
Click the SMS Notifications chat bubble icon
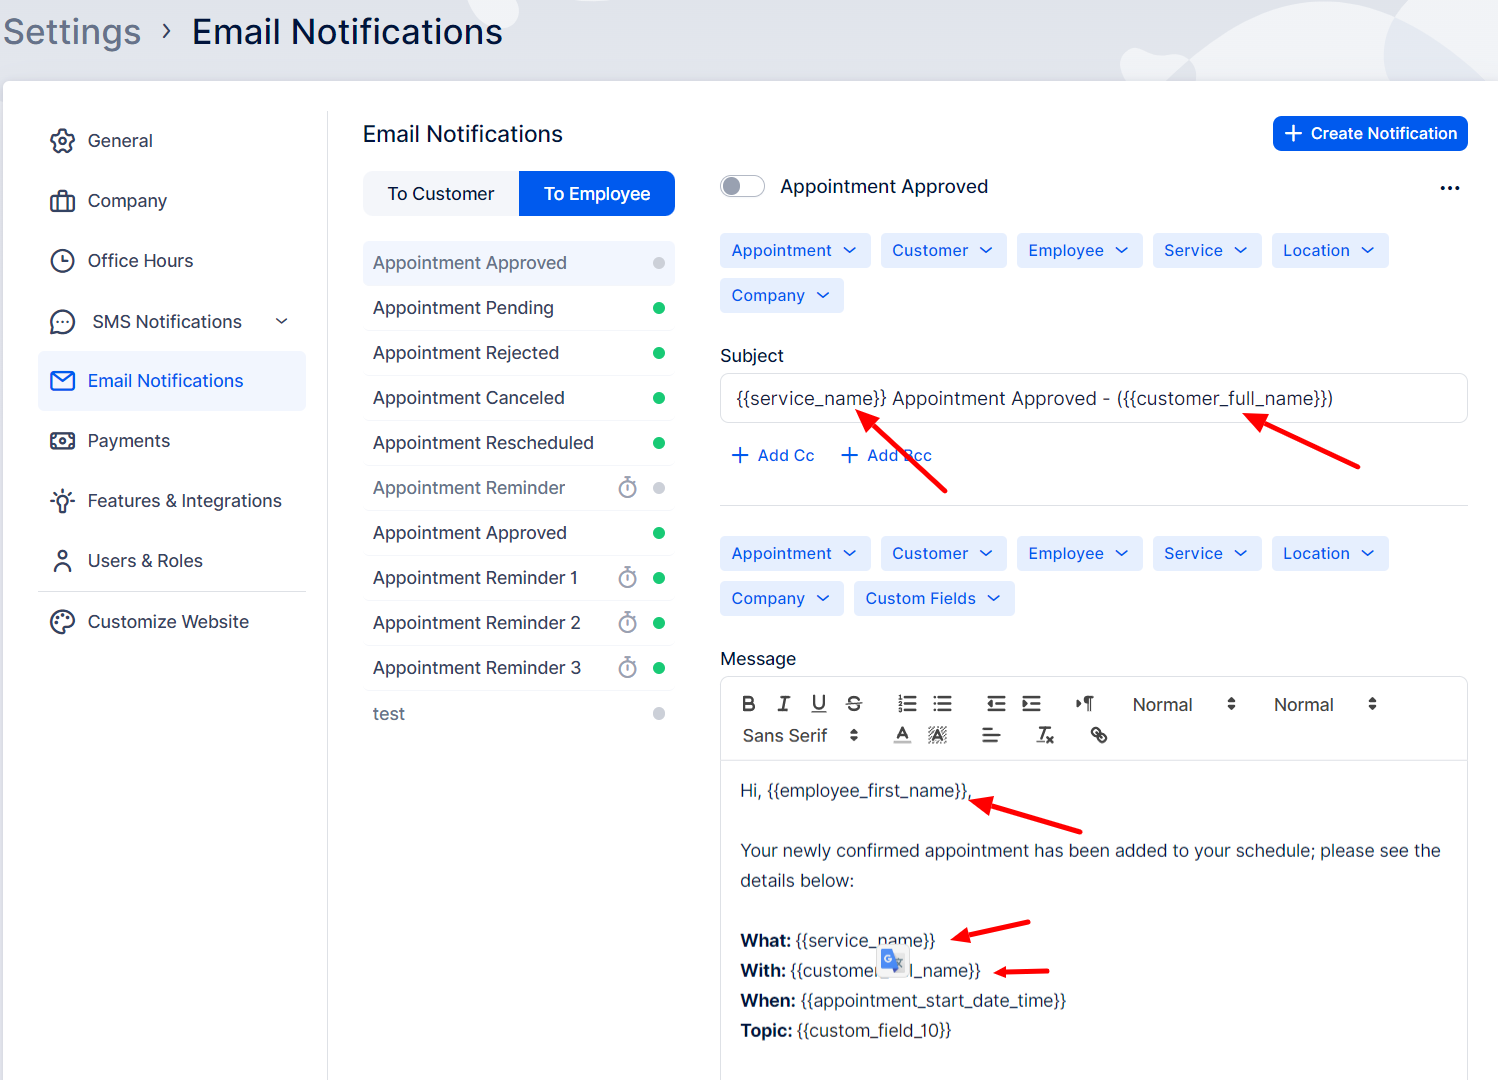62,322
